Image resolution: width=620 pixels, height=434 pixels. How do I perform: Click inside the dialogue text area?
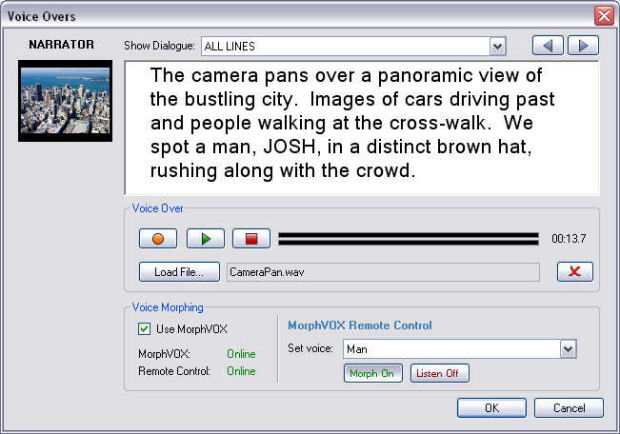[361, 127]
